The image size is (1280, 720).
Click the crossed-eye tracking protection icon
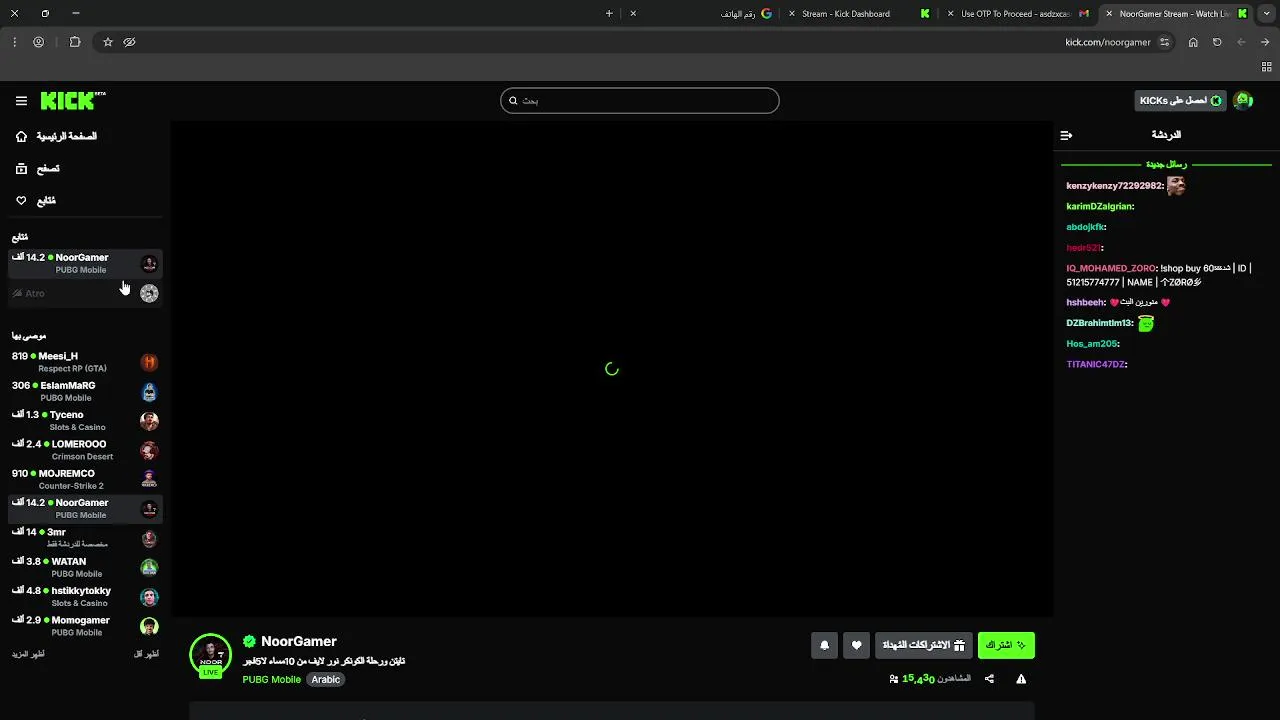(x=129, y=42)
